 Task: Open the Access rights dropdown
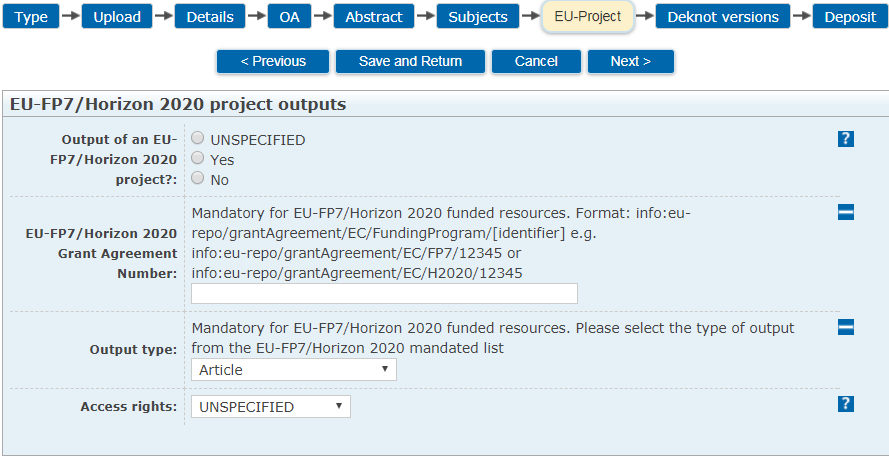[271, 407]
